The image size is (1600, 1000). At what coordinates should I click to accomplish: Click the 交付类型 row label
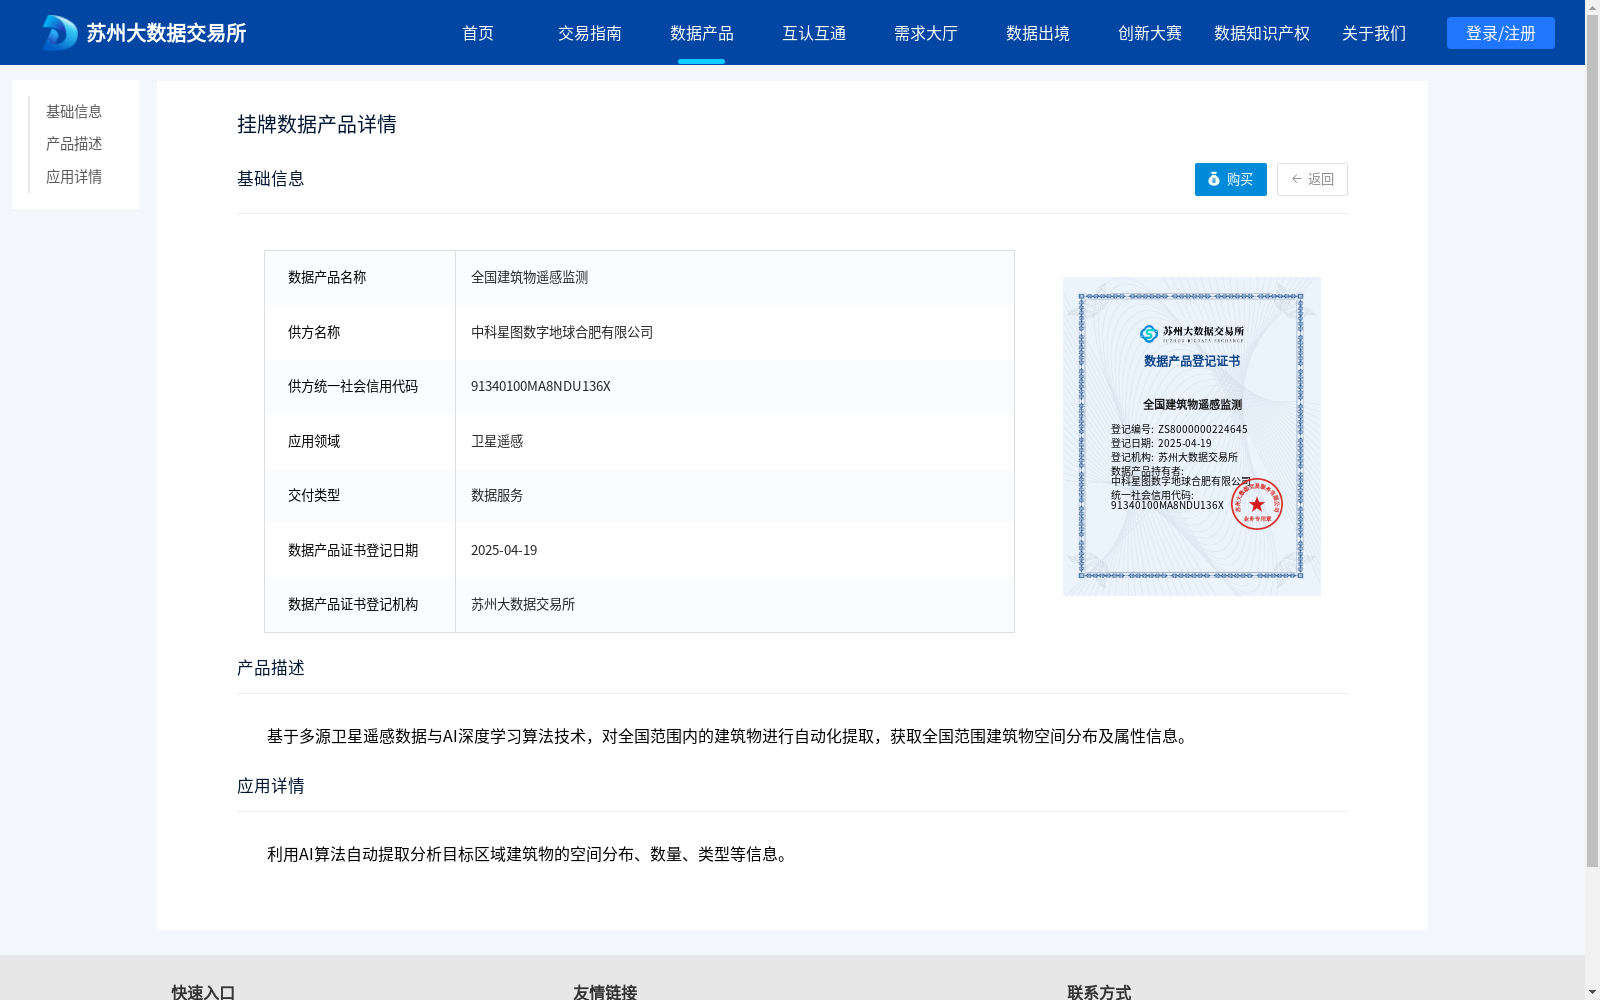point(314,495)
